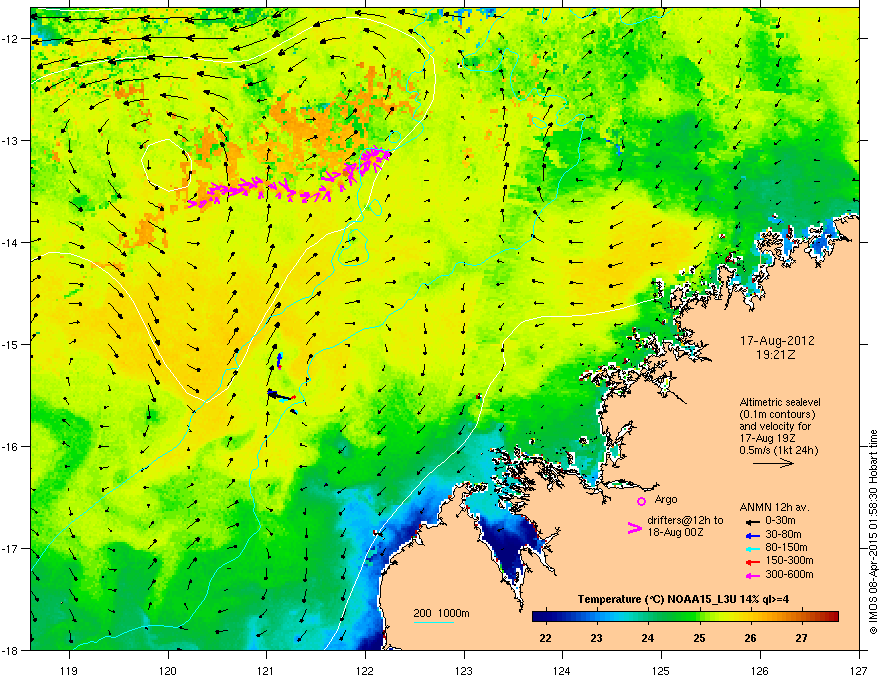The width and height of the screenshot is (880, 680).
Task: Click the time label '19:21Z'
Action: (776, 355)
